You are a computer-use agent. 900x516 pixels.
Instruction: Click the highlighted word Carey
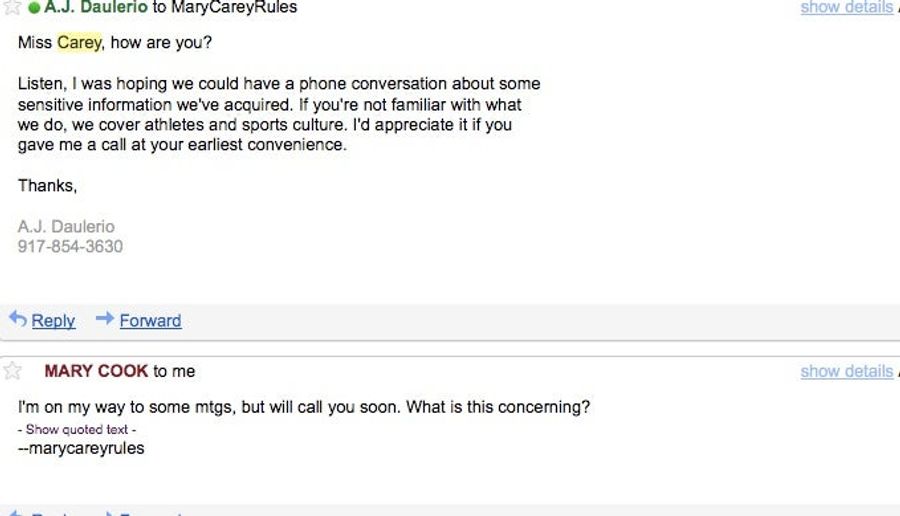point(79,42)
